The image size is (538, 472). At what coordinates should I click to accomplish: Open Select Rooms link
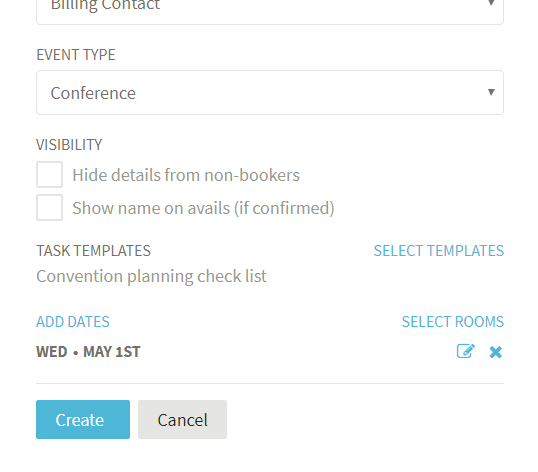click(453, 322)
